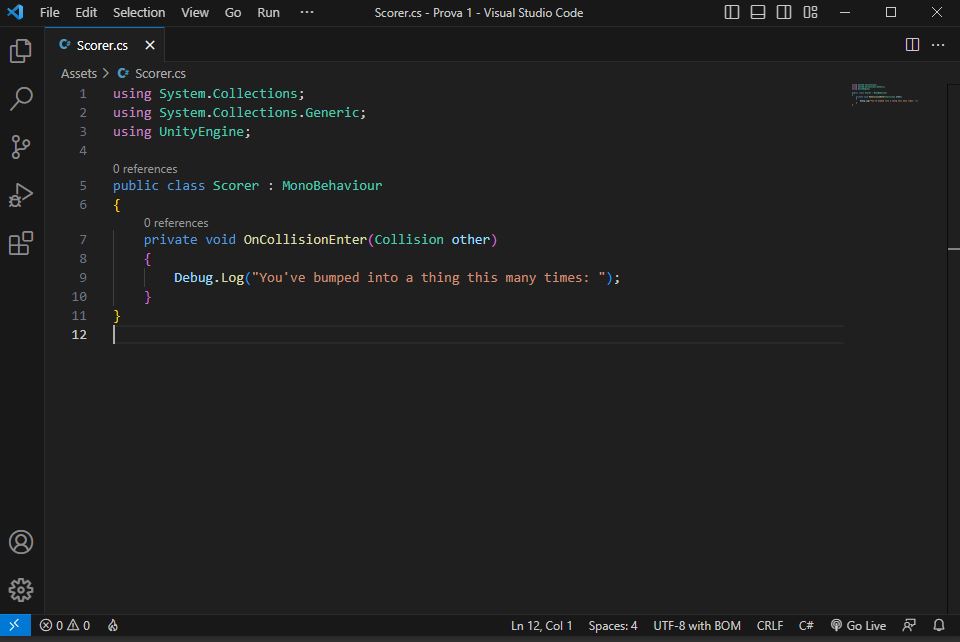Open the Search view
Viewport: 960px width, 642px height.
click(21, 99)
